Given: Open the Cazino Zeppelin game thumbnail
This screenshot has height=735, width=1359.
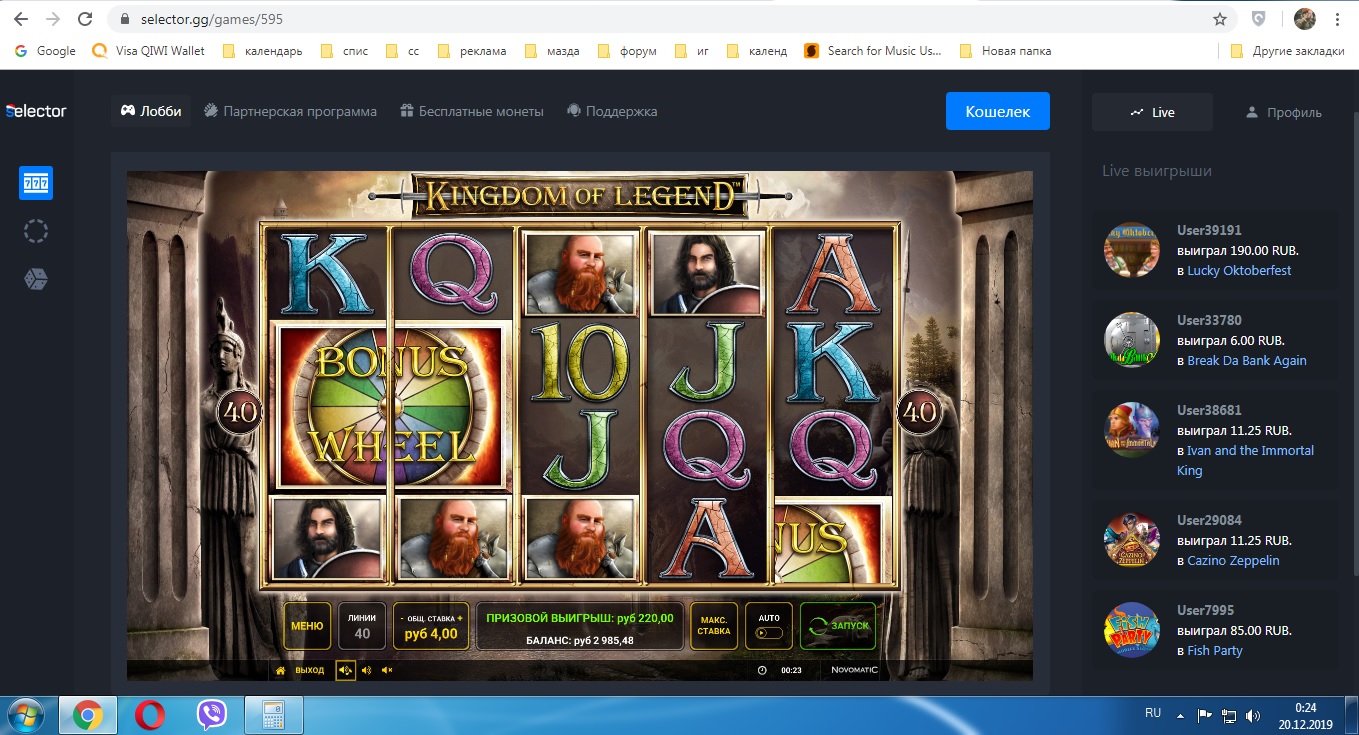Looking at the screenshot, I should coord(1131,540).
